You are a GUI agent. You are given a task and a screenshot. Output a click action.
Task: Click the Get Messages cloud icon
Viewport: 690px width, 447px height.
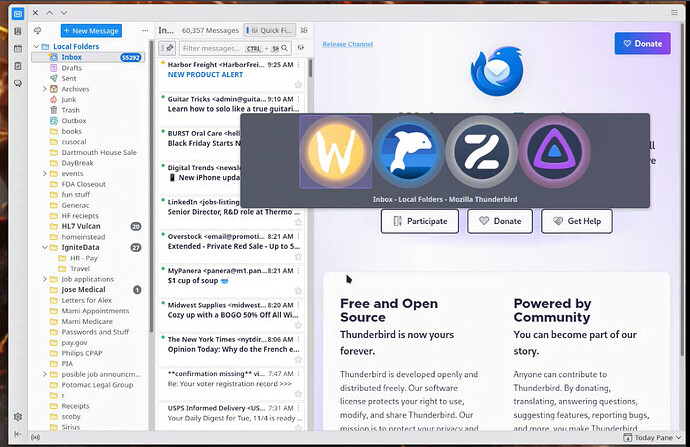(x=37, y=31)
